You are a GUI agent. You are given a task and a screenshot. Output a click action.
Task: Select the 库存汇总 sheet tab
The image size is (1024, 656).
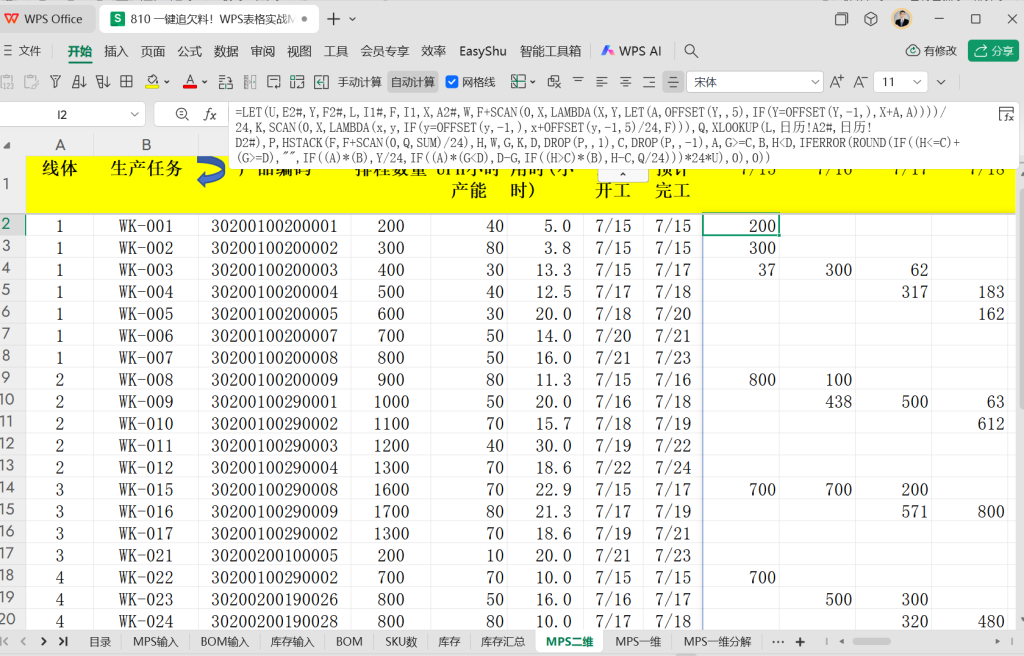503,642
